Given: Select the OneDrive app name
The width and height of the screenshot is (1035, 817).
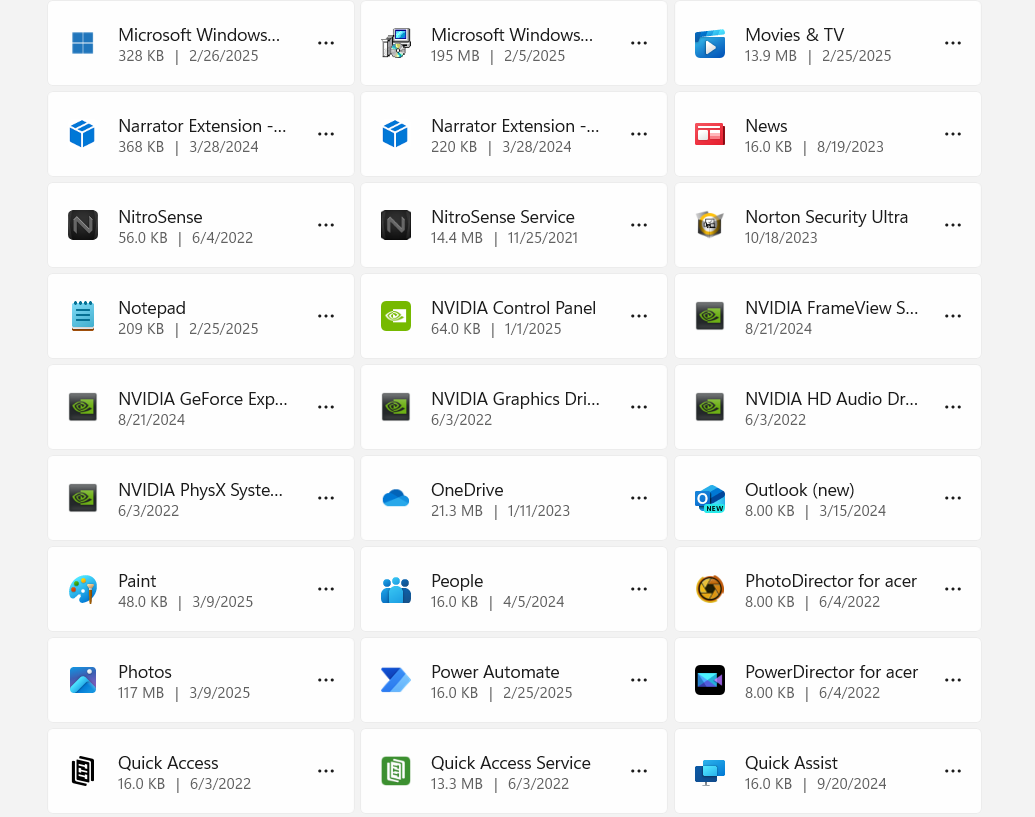Looking at the screenshot, I should point(467,490).
